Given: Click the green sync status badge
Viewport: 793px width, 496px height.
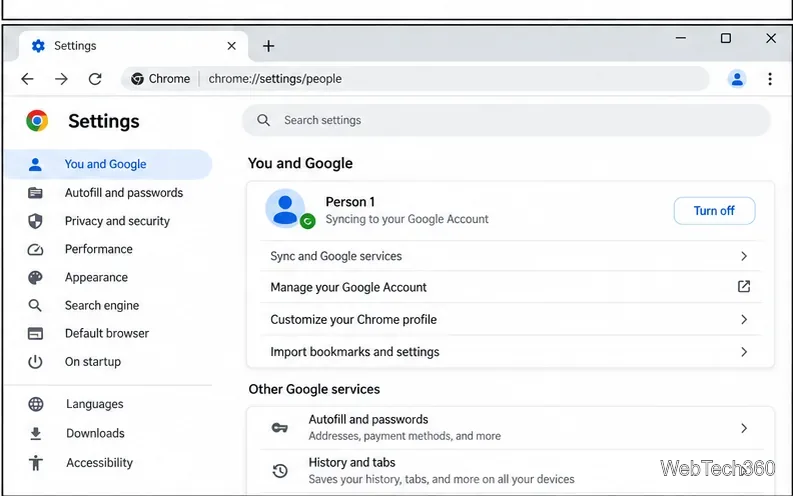Looking at the screenshot, I should pos(307,221).
